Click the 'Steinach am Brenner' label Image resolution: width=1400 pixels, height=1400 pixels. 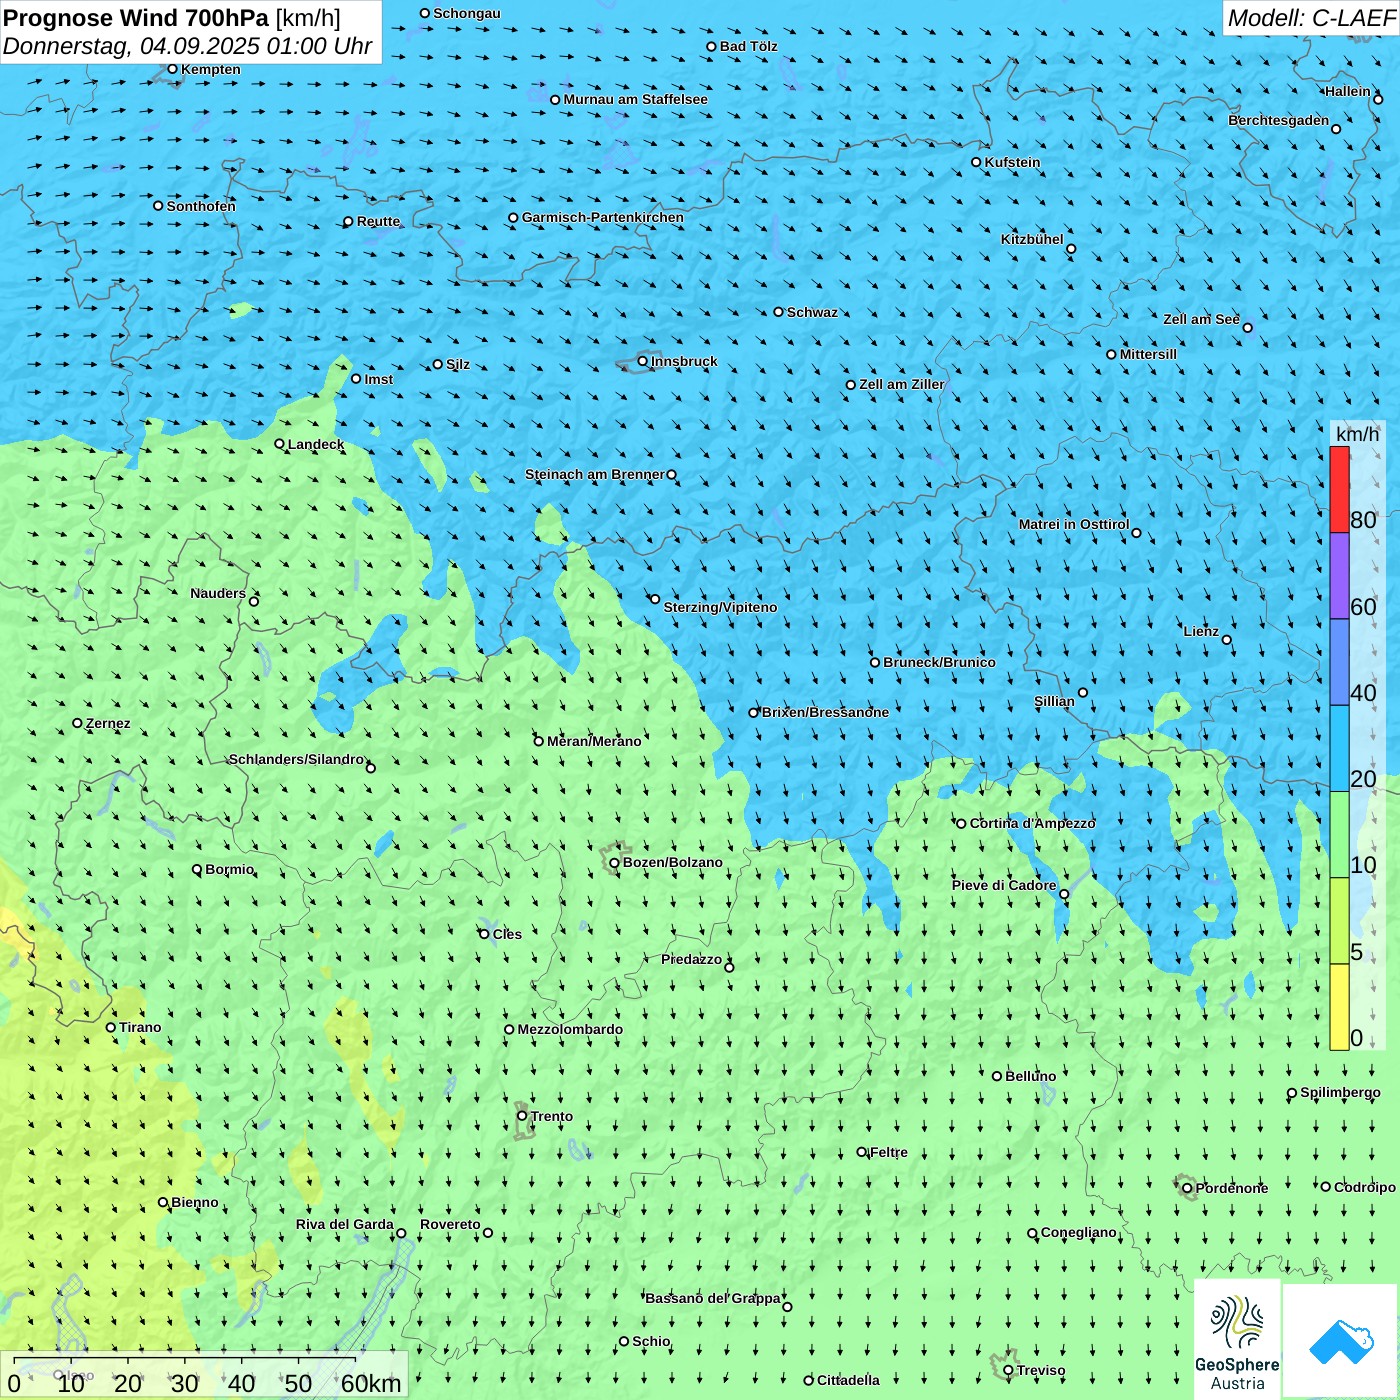[x=595, y=474]
